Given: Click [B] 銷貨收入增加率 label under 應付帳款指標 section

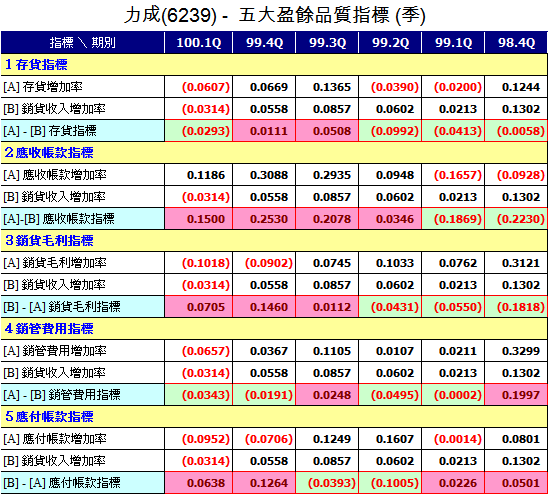Looking at the screenshot, I should pyautogui.click(x=54, y=461).
